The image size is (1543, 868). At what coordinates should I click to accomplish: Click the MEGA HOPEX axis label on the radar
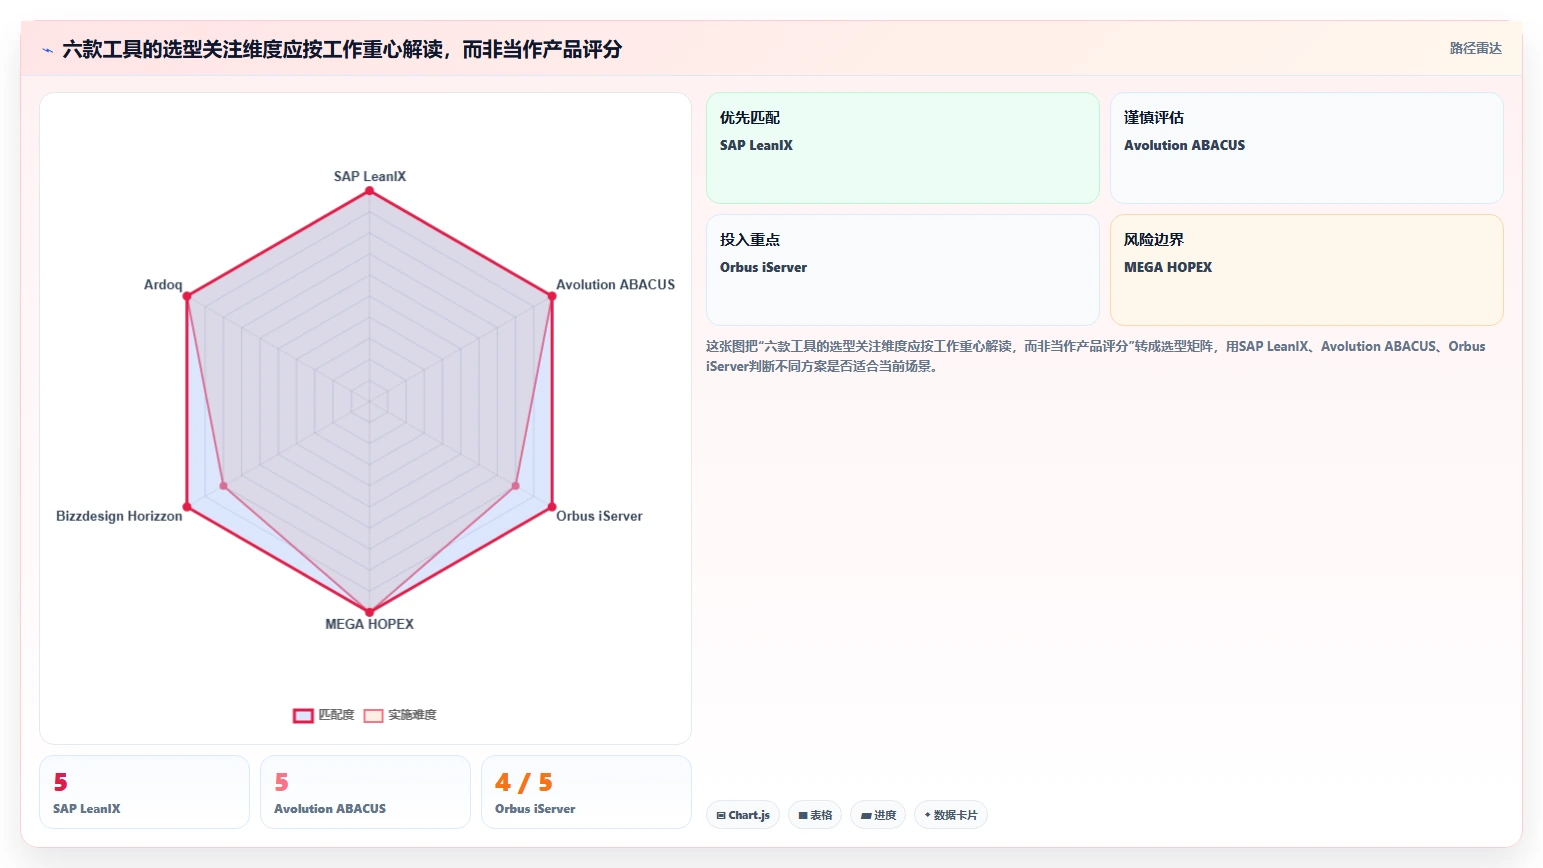coord(369,624)
